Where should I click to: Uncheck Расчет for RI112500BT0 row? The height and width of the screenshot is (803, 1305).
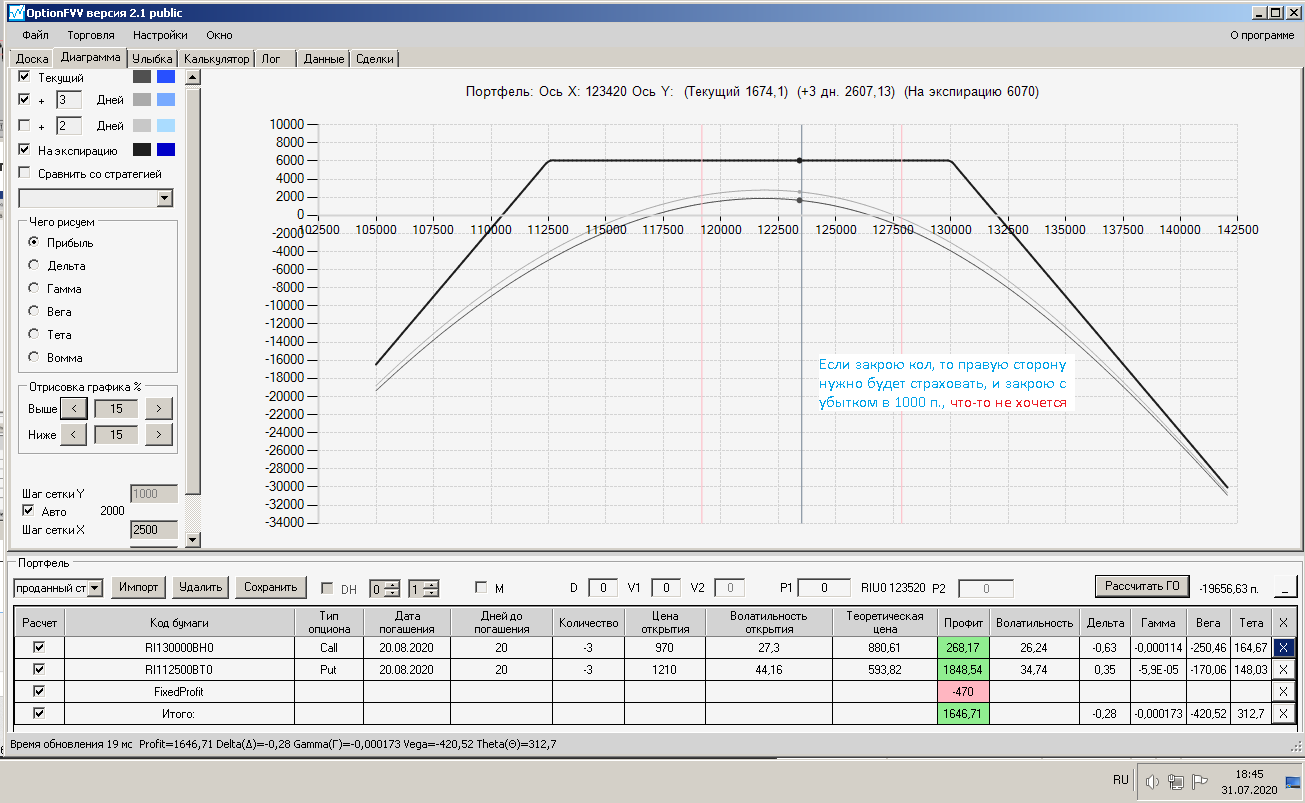click(39, 669)
